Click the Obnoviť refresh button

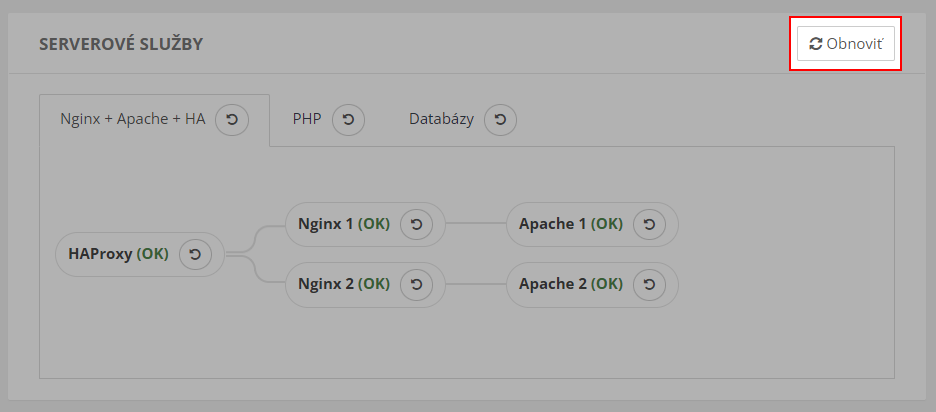click(845, 44)
